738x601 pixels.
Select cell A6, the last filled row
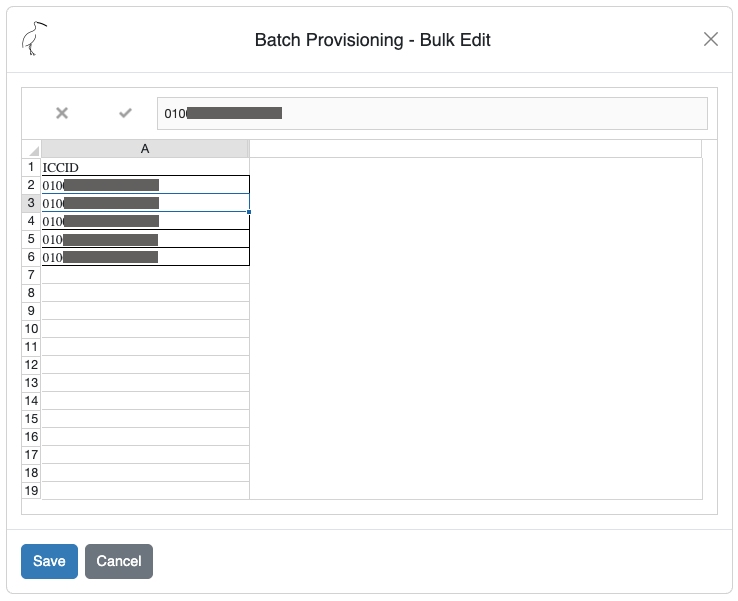[x=145, y=257]
